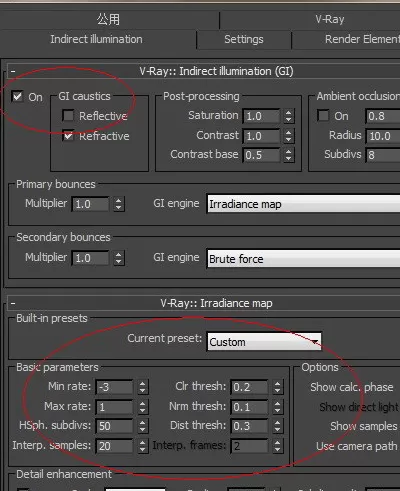Click the Max rate field

(x=114, y=407)
